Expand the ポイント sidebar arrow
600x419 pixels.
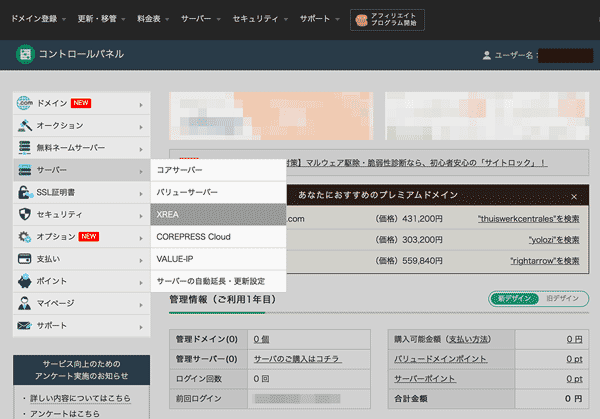[x=141, y=282]
